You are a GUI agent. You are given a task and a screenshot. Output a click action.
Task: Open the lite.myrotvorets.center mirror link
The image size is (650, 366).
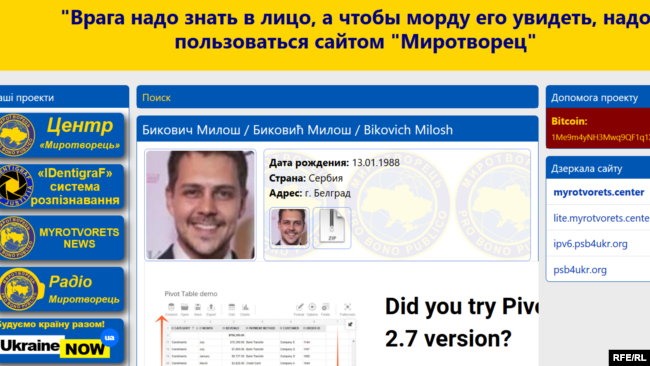click(x=601, y=218)
